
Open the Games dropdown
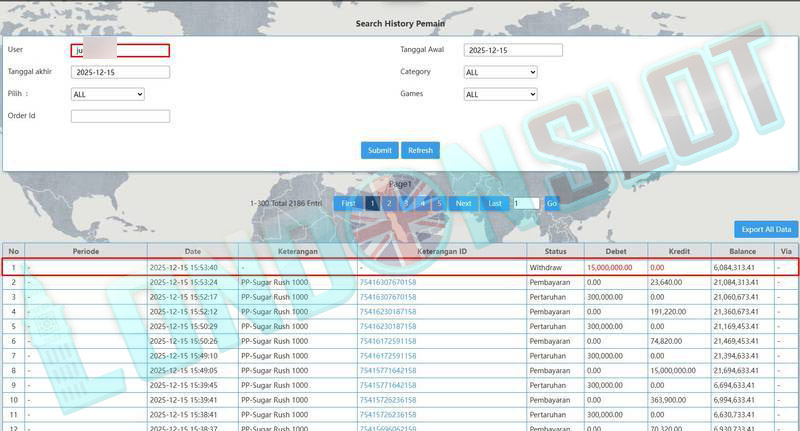[501, 94]
